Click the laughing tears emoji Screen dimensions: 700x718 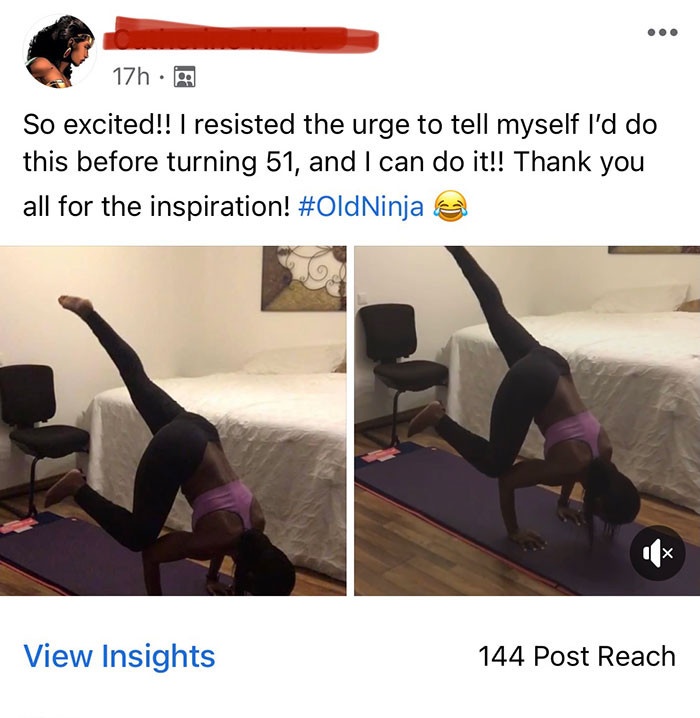[450, 207]
